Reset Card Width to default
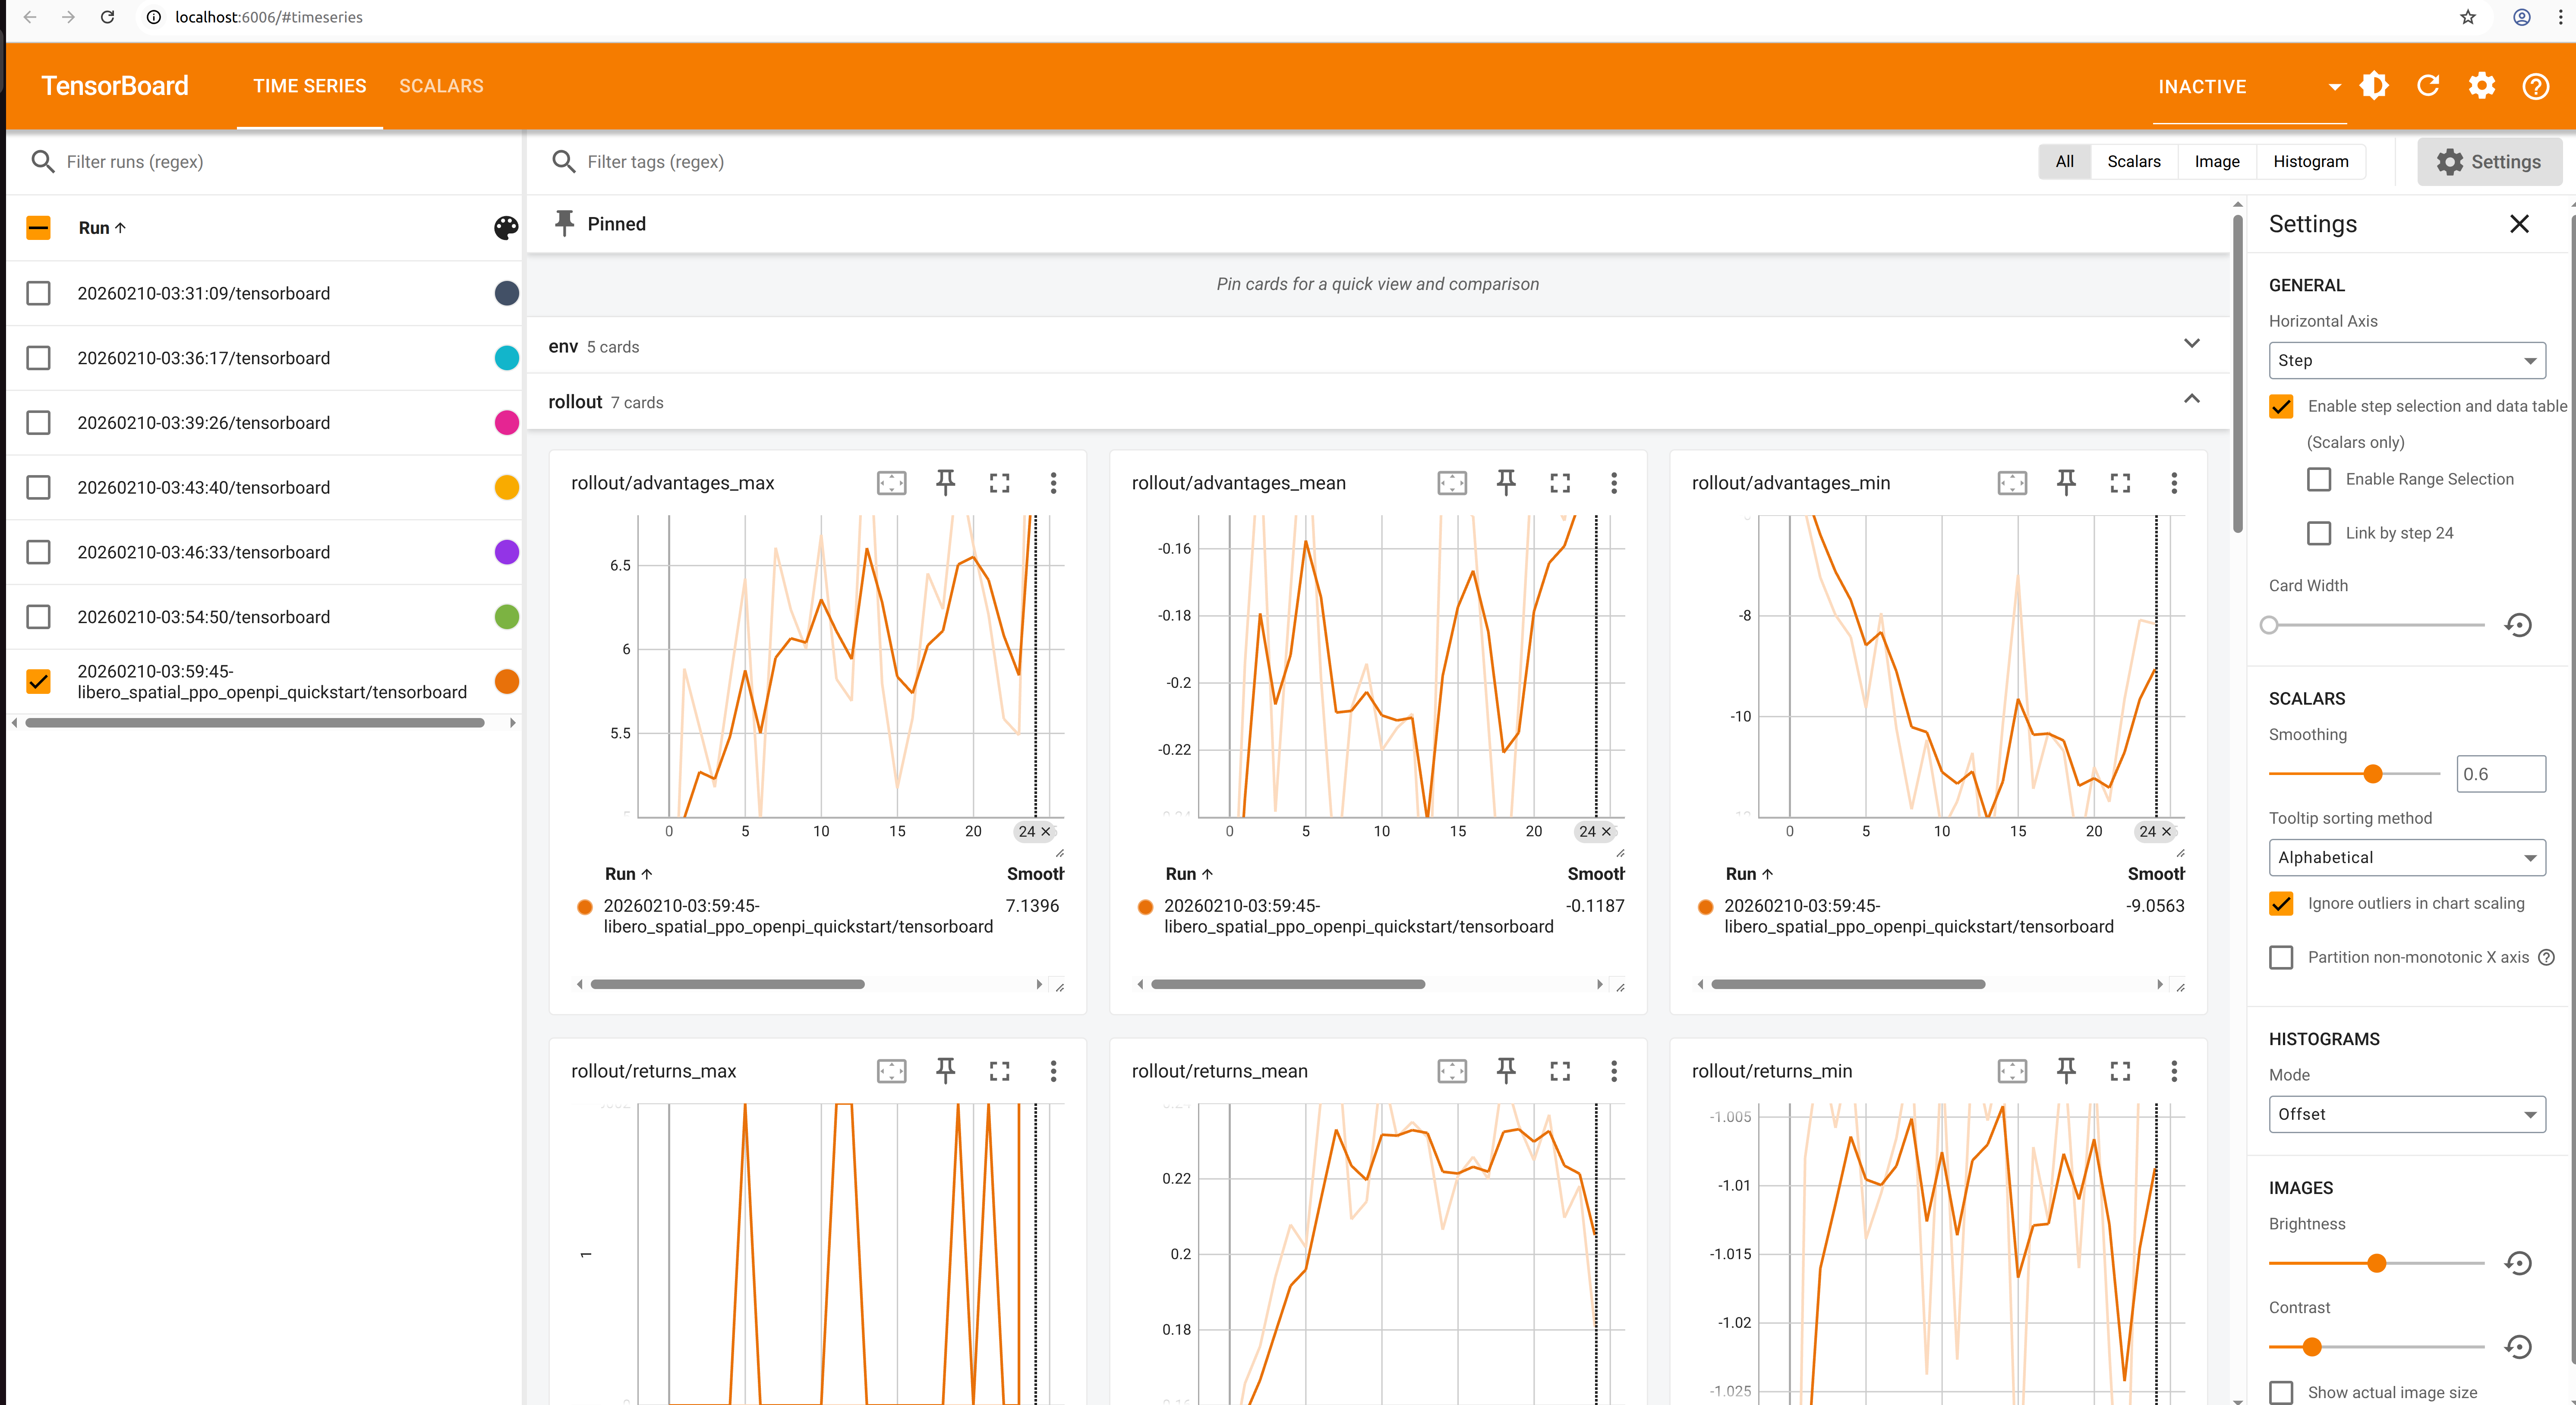Screen dimensions: 2576x1405 click(2518, 625)
